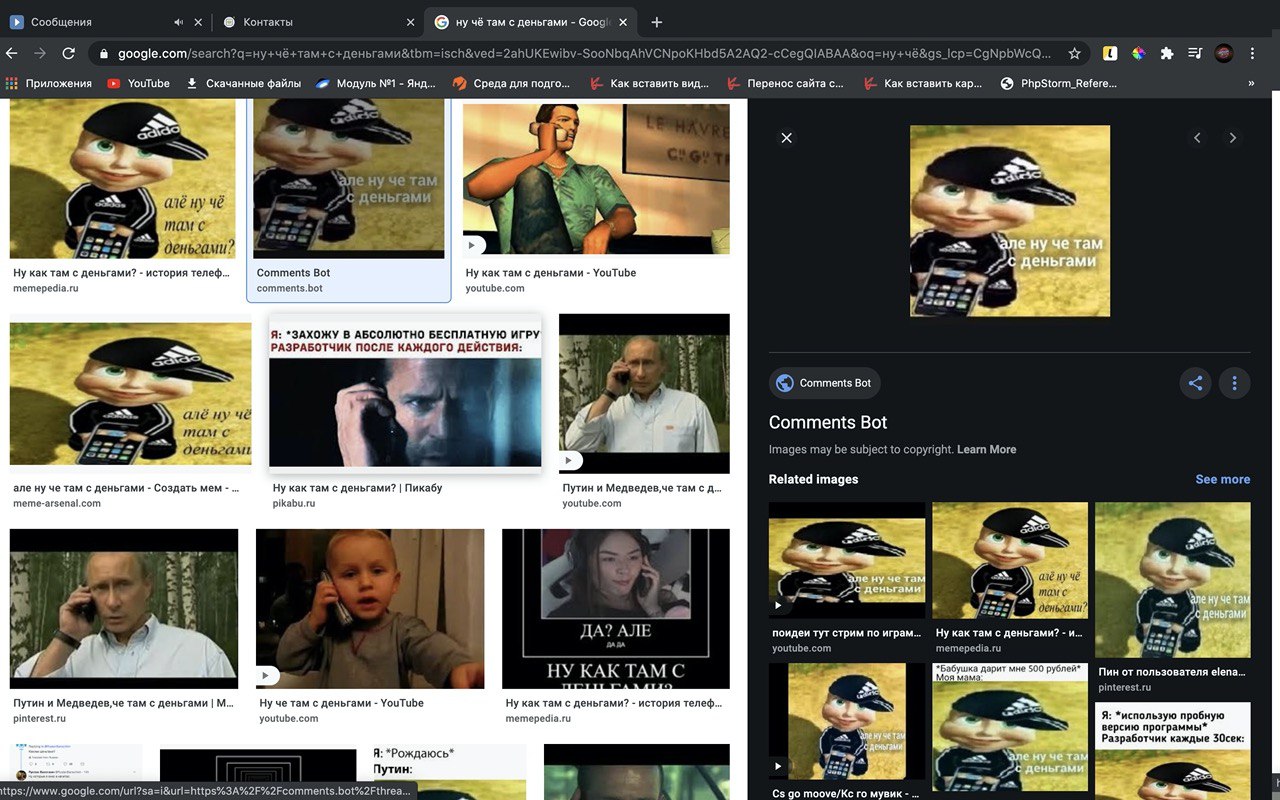
Task: Click the Learn More copyright link
Action: pos(986,449)
